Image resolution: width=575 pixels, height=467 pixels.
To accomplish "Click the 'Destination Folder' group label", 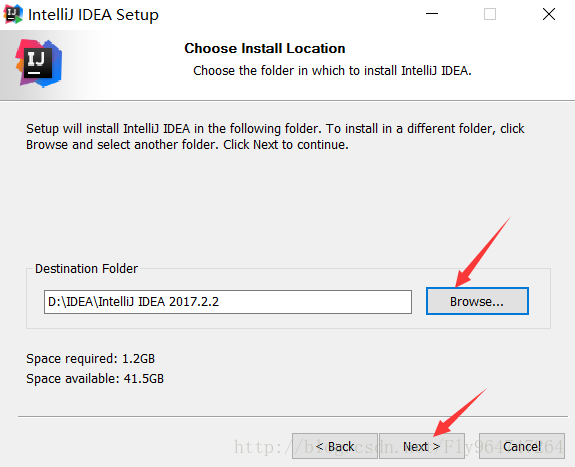I will click(86, 269).
